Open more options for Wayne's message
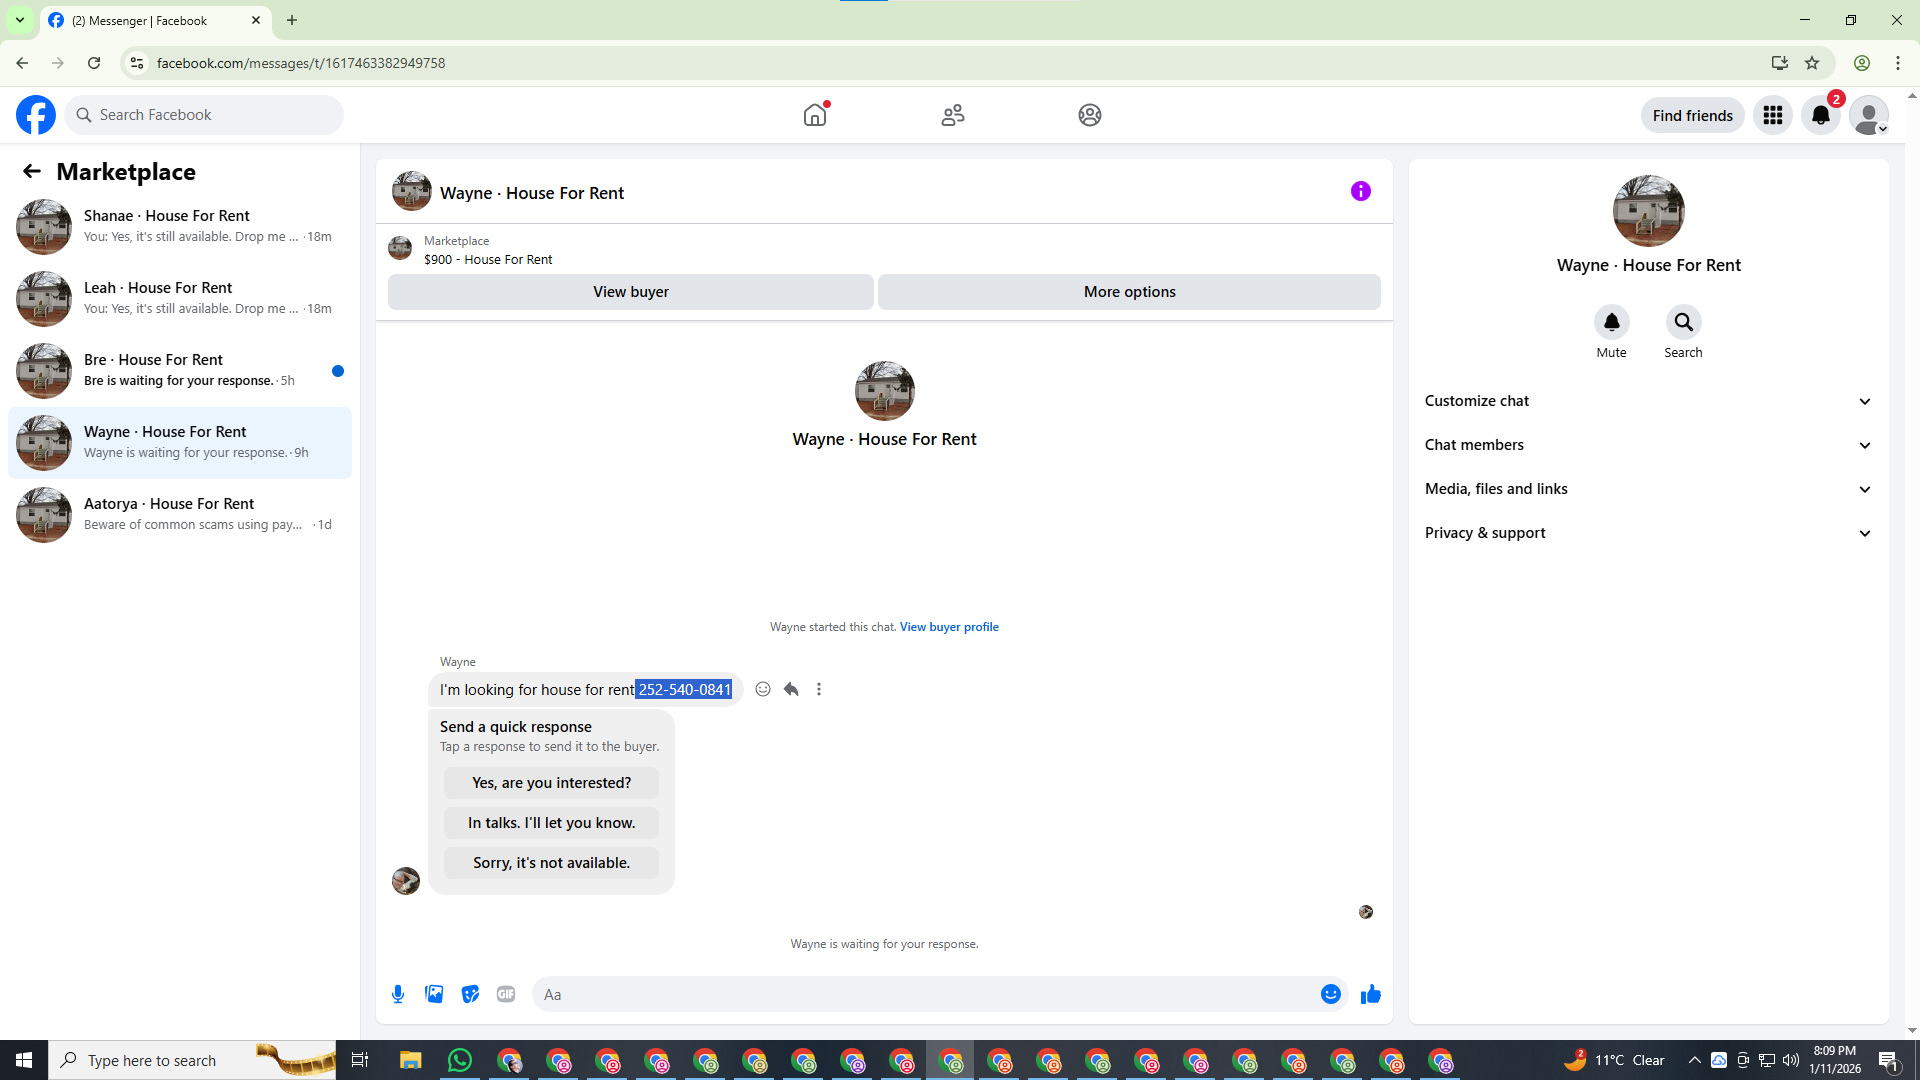The image size is (1920, 1080). pyautogui.click(x=819, y=689)
